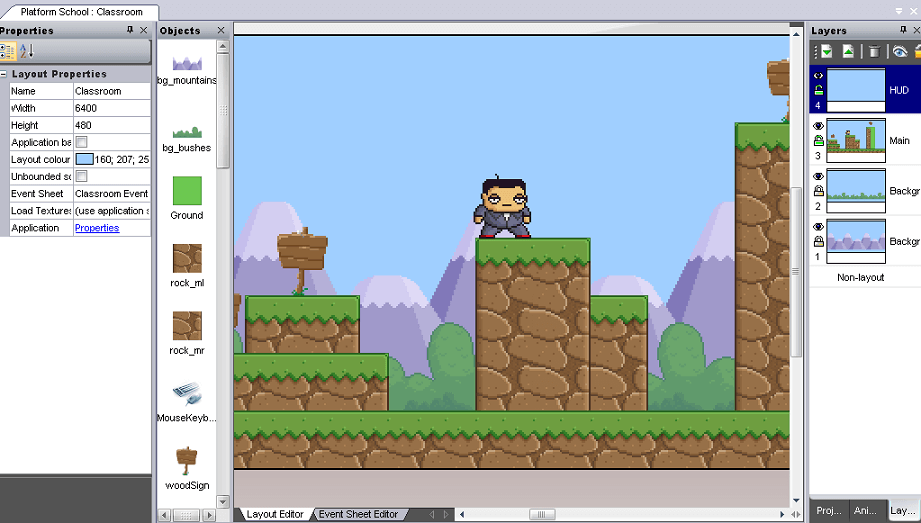921x523 pixels.
Task: Select the MouseKeyboard object icon
Action: click(187, 394)
